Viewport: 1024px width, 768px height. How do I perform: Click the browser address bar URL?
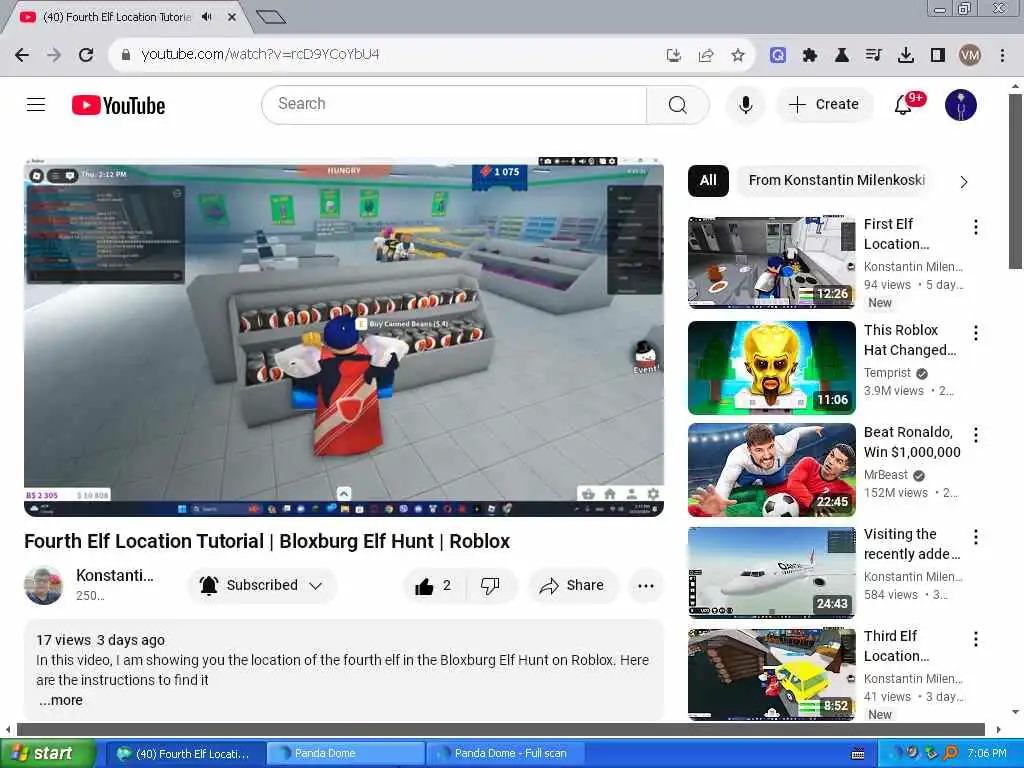260,55
